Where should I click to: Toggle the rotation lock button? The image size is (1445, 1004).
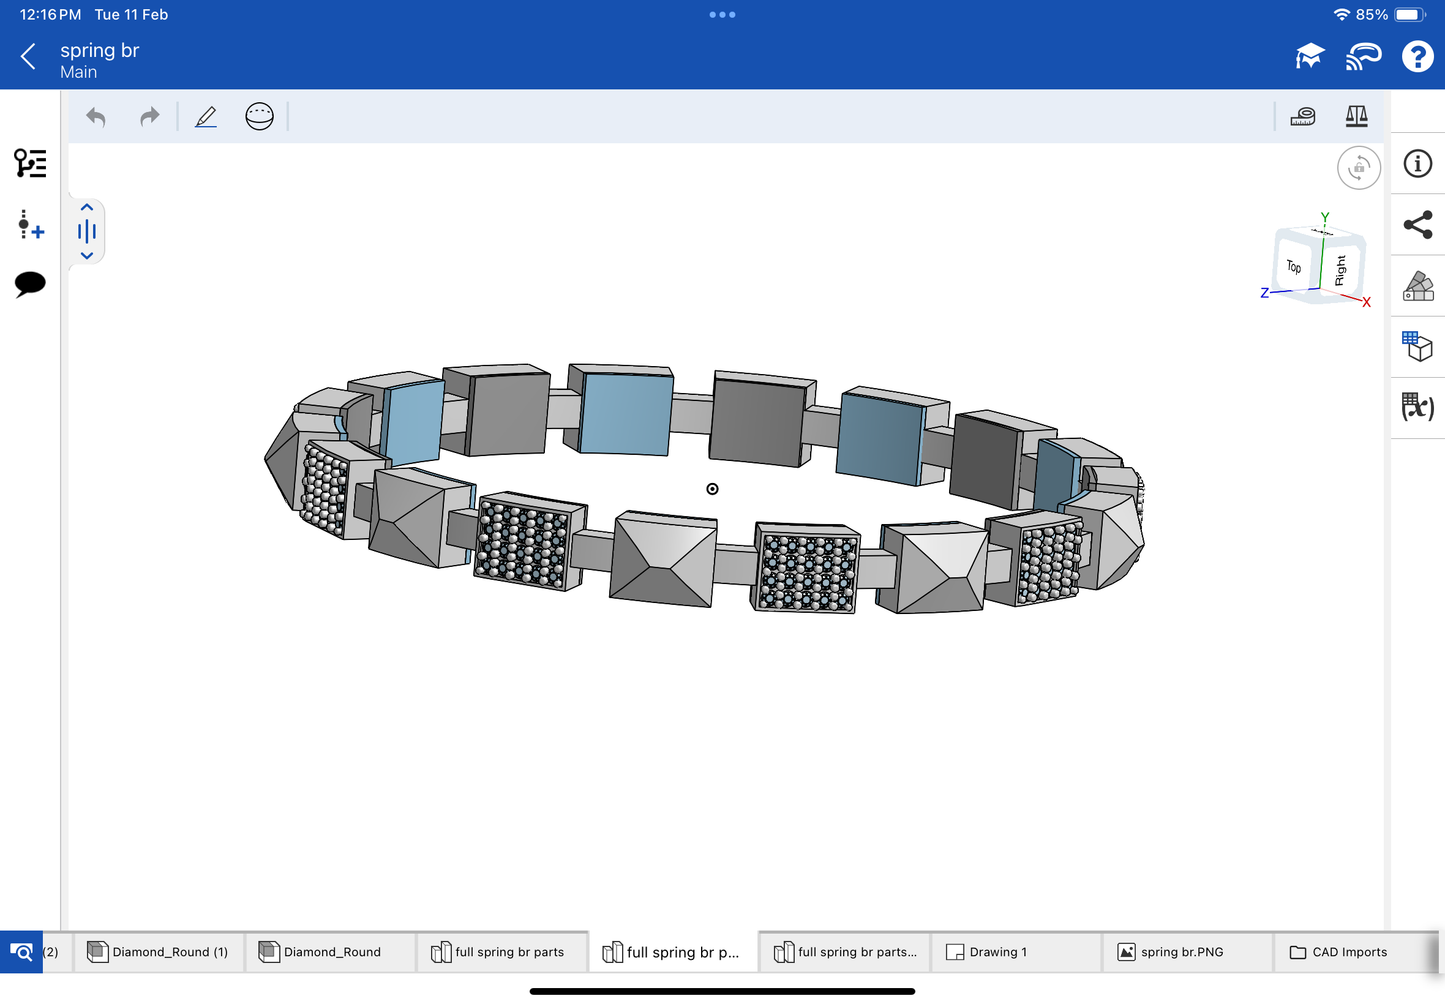point(1358,168)
